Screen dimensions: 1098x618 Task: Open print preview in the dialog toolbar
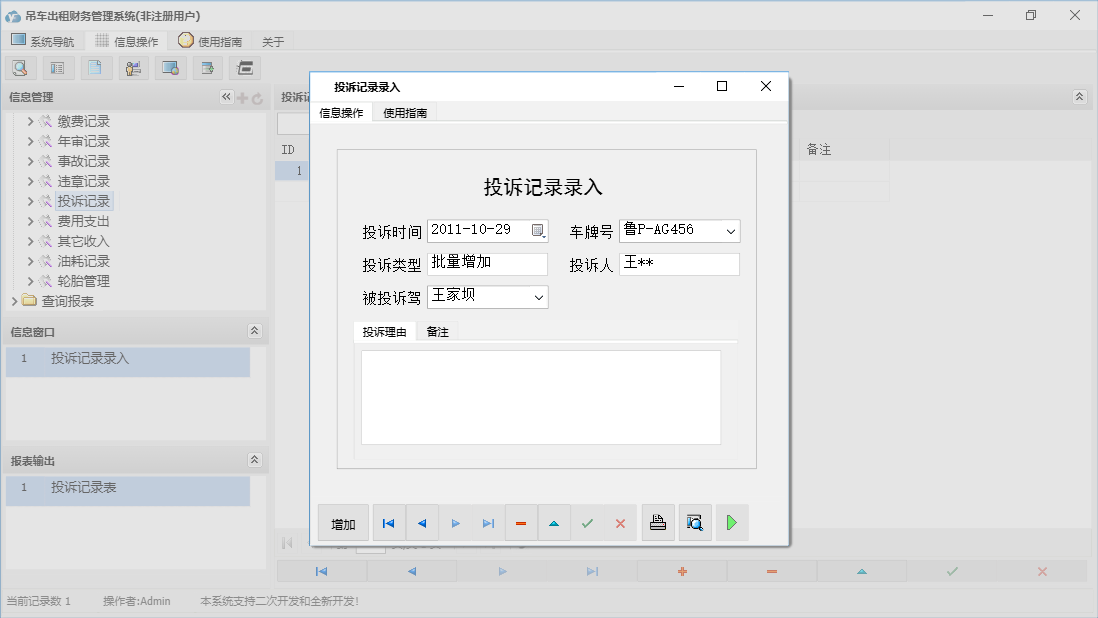coord(695,522)
